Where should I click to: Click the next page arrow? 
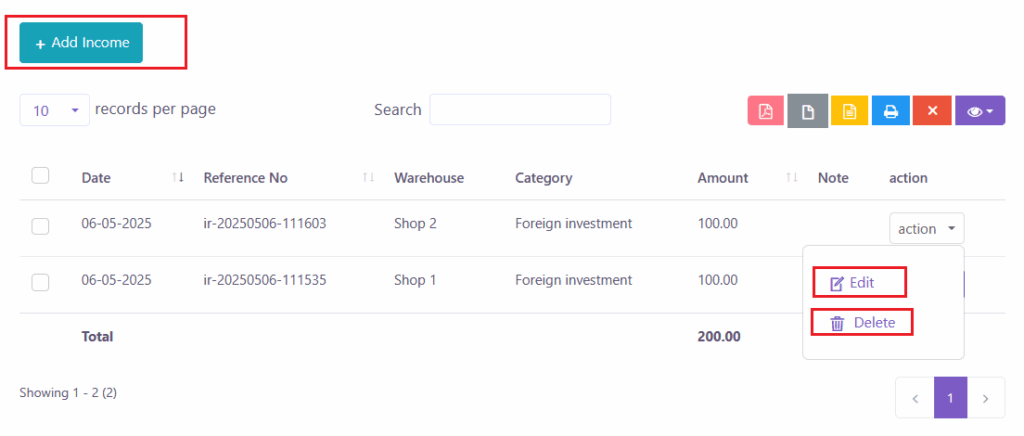point(986,398)
